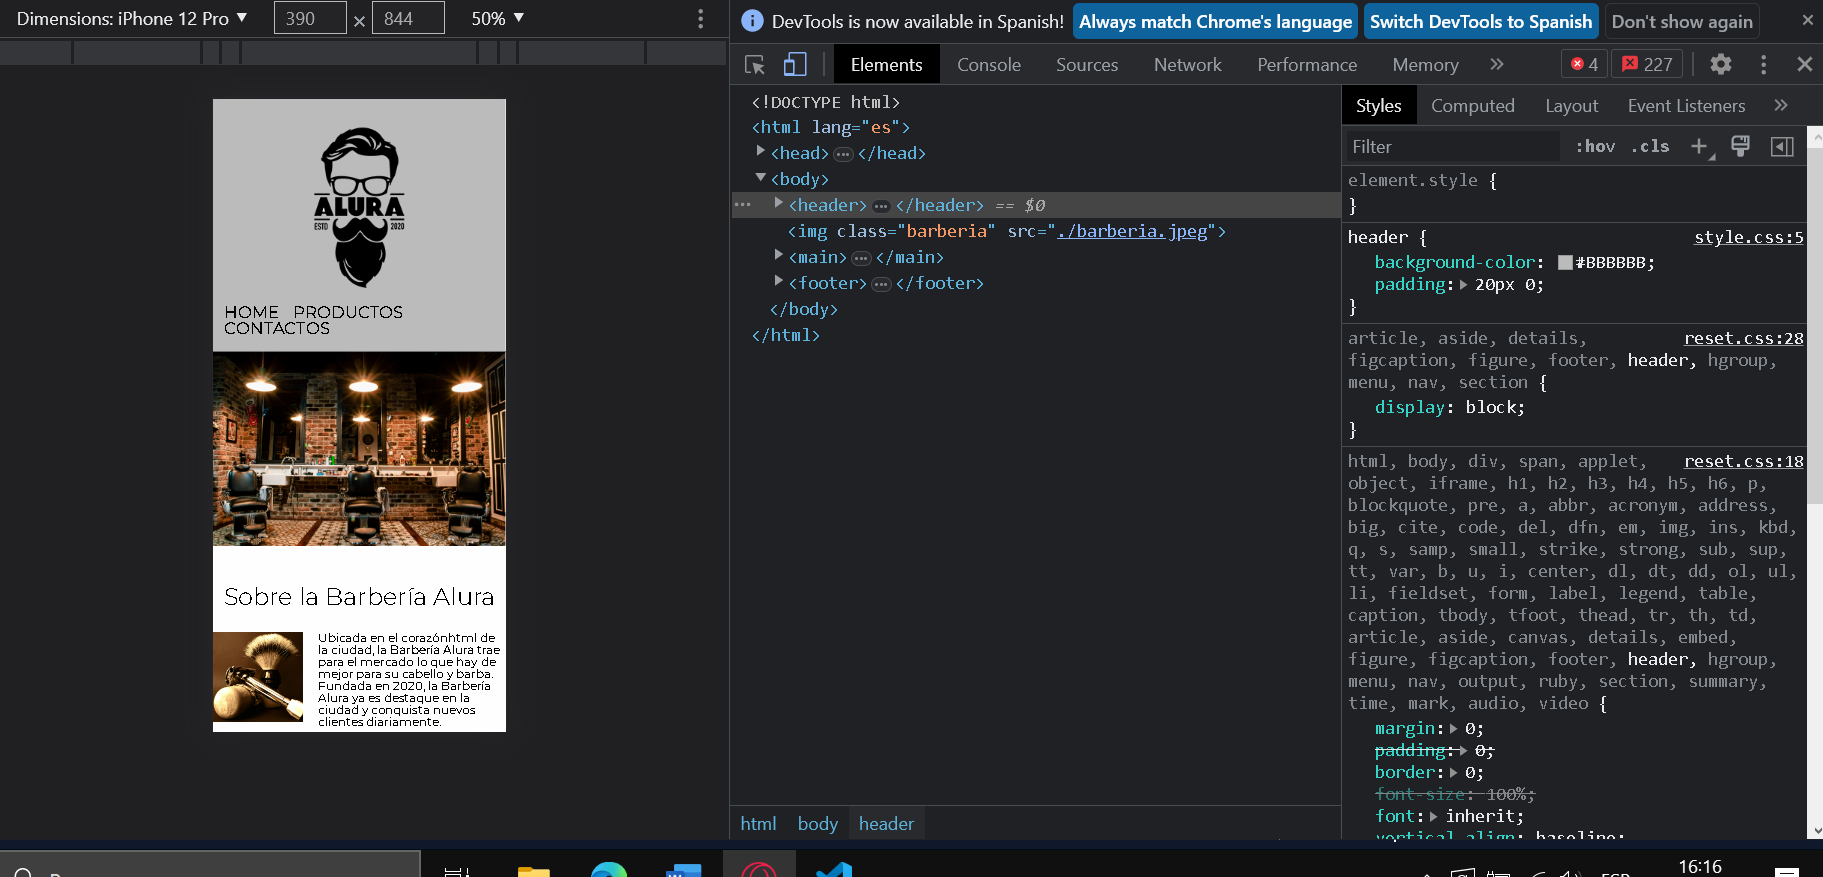Select the Computed pane tab

pyautogui.click(x=1472, y=105)
